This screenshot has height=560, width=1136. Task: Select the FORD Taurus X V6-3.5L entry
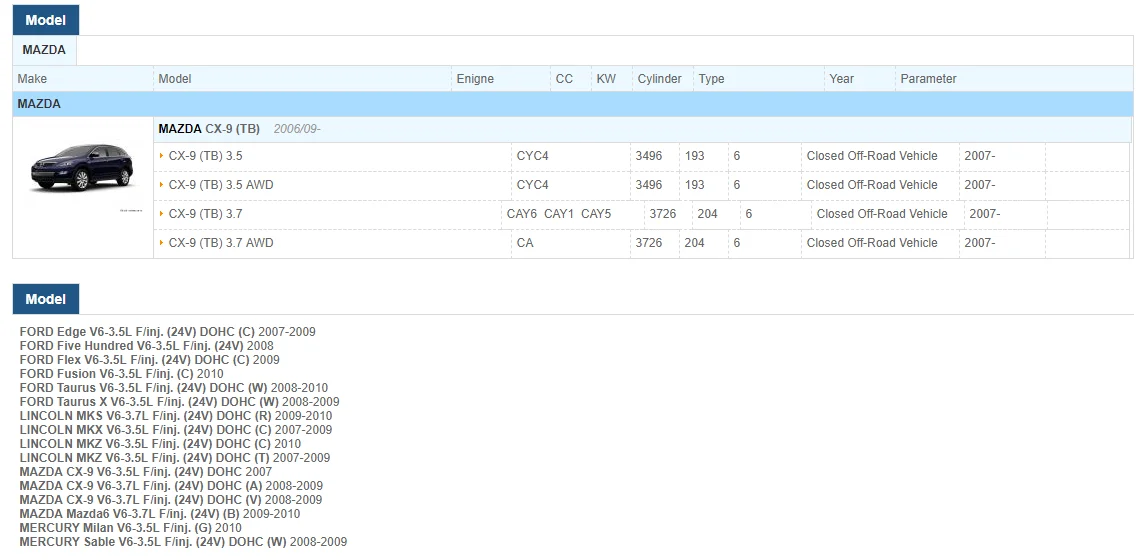[x=179, y=401]
